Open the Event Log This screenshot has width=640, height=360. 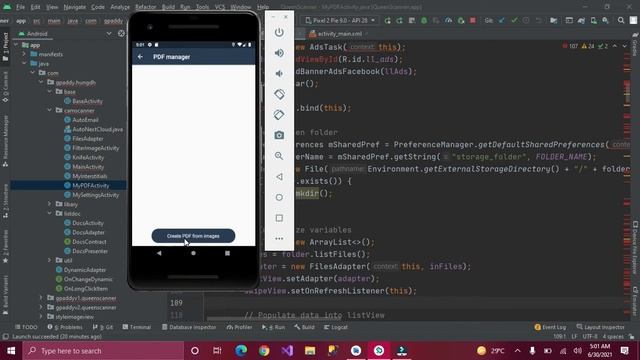550,327
